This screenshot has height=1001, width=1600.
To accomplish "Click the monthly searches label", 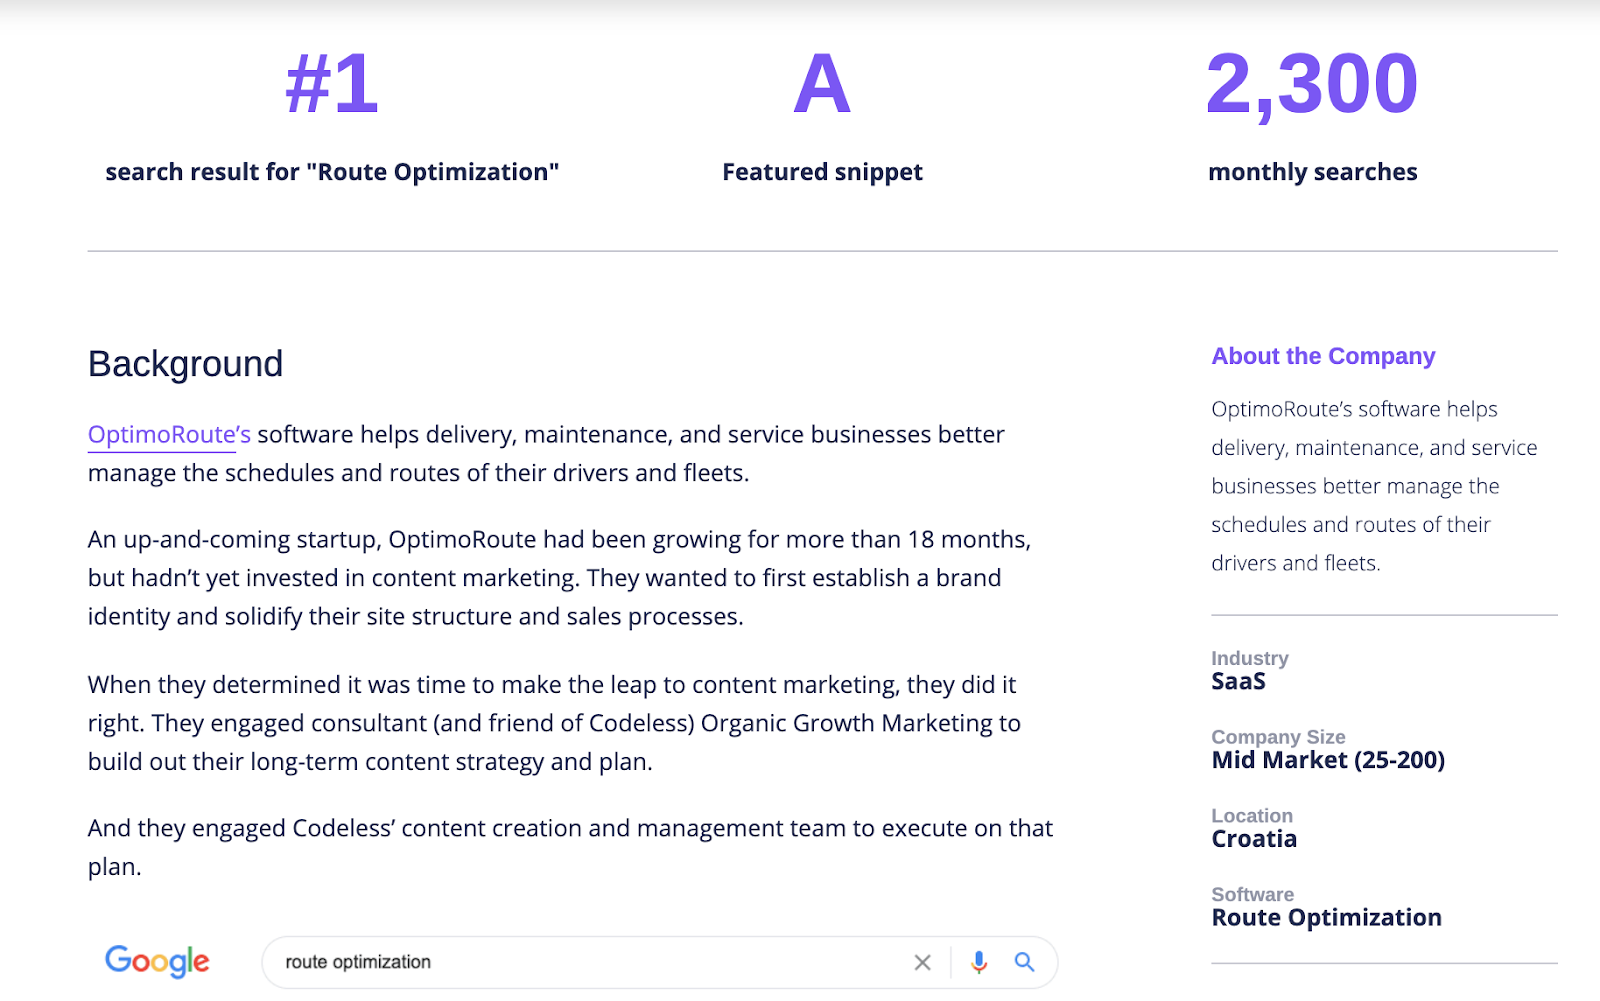I will coord(1312,172).
